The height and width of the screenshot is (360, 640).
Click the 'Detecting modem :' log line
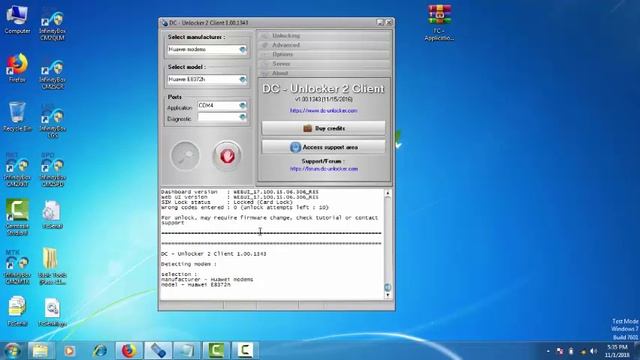(189, 264)
